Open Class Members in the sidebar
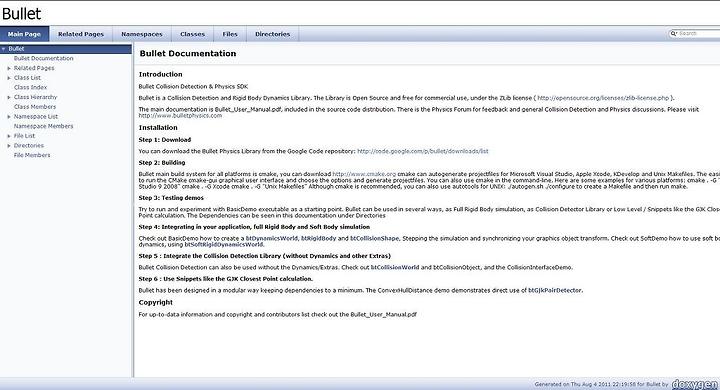 pyautogui.click(x=35, y=107)
